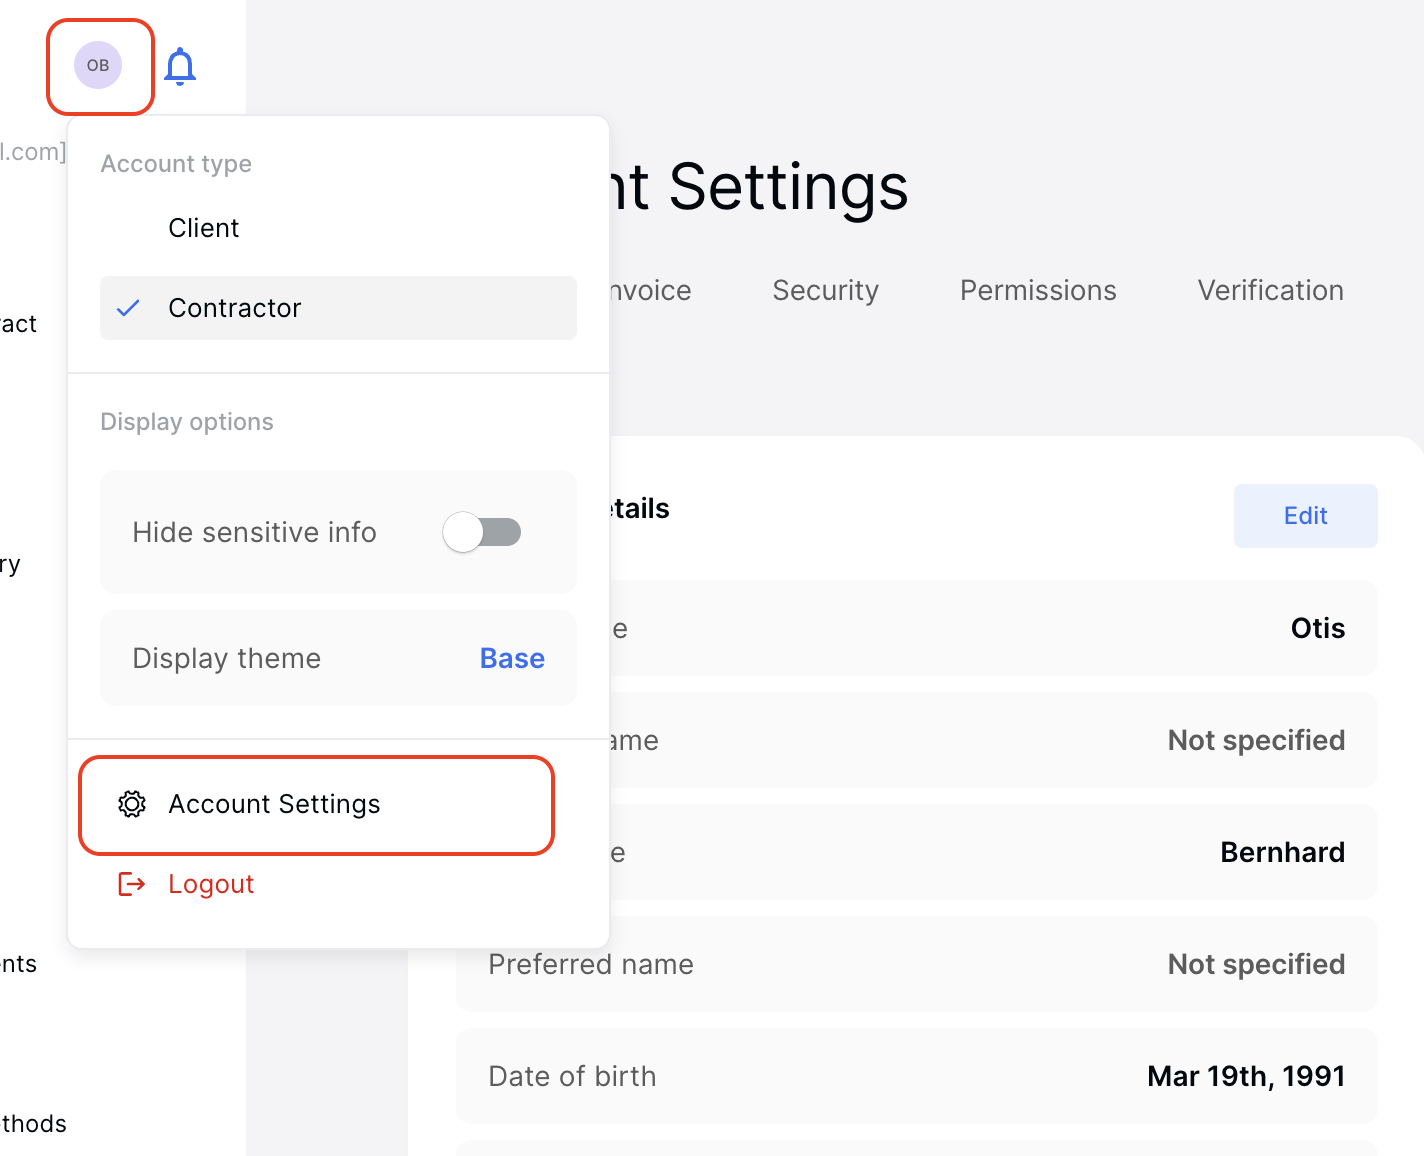Open the Permissions tab
1424x1156 pixels.
tap(1037, 291)
